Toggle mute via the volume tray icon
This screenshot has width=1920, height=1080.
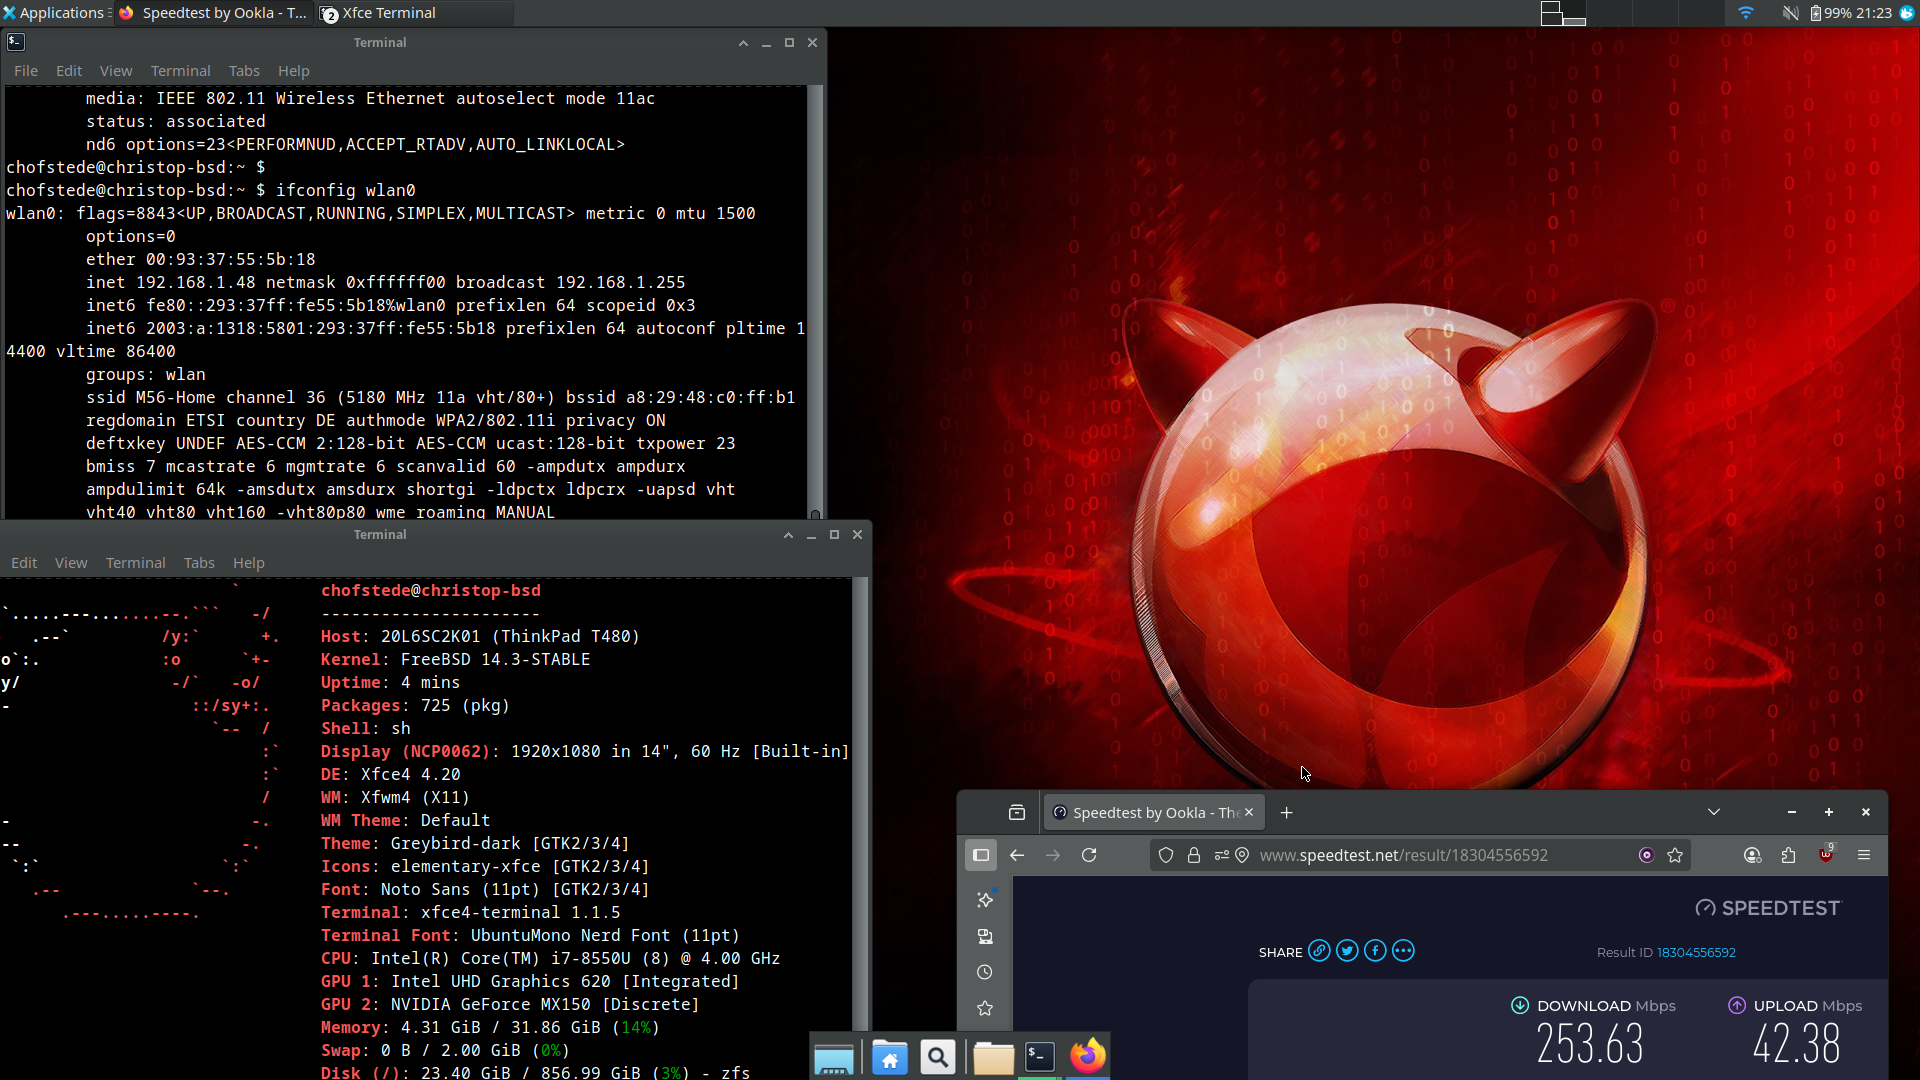[x=1790, y=13]
